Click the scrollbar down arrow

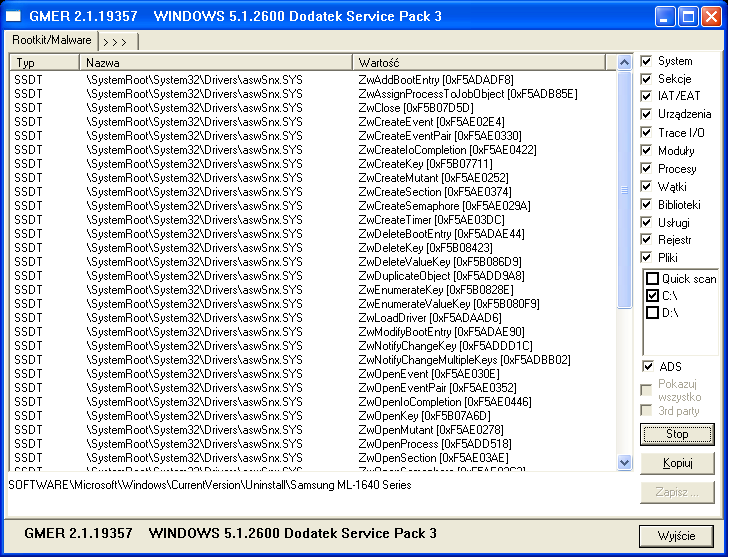click(x=624, y=463)
